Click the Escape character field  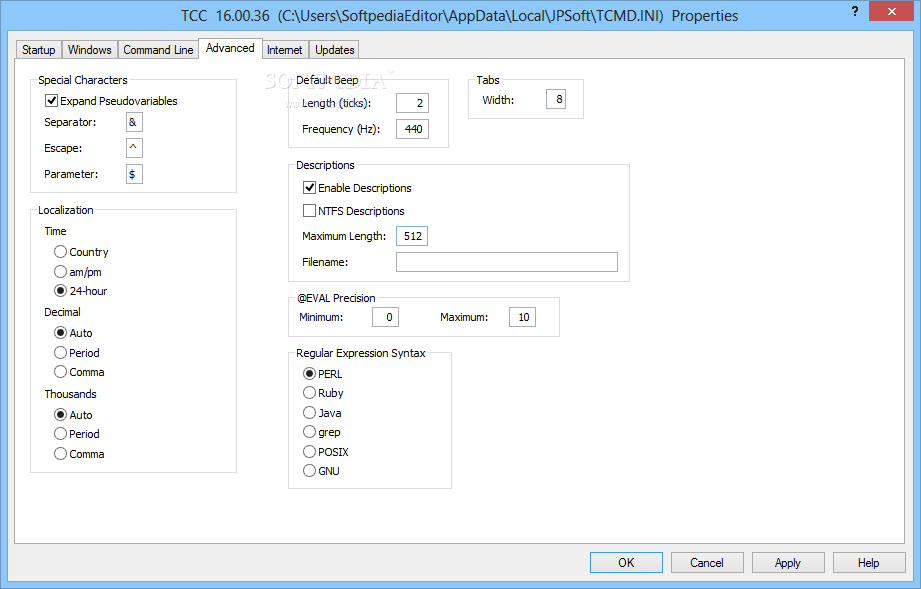[x=134, y=148]
